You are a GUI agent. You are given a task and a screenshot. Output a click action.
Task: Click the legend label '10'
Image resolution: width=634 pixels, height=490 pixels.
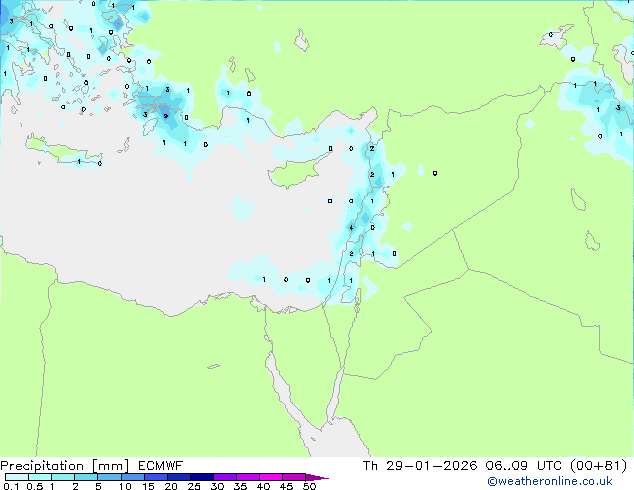(x=125, y=486)
